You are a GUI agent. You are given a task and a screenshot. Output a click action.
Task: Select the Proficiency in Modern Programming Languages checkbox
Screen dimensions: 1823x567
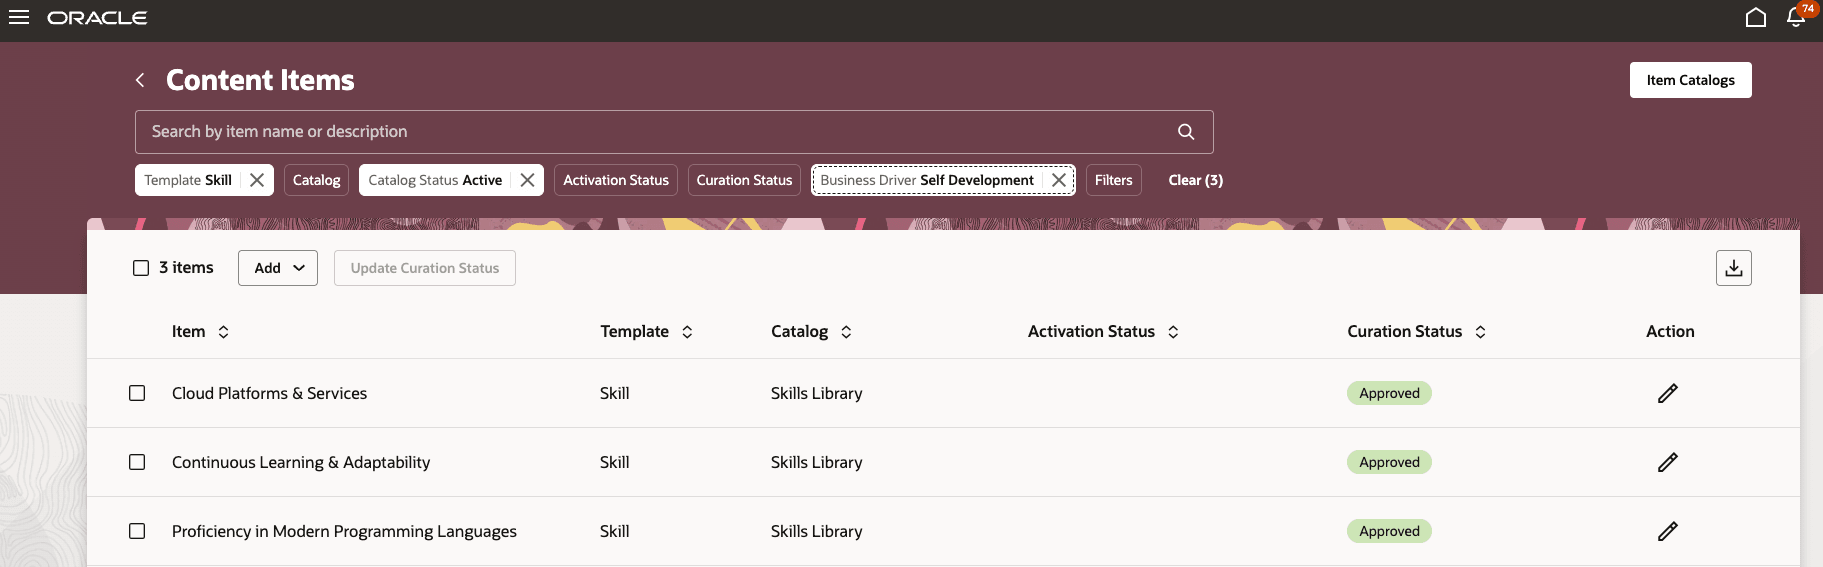137,531
